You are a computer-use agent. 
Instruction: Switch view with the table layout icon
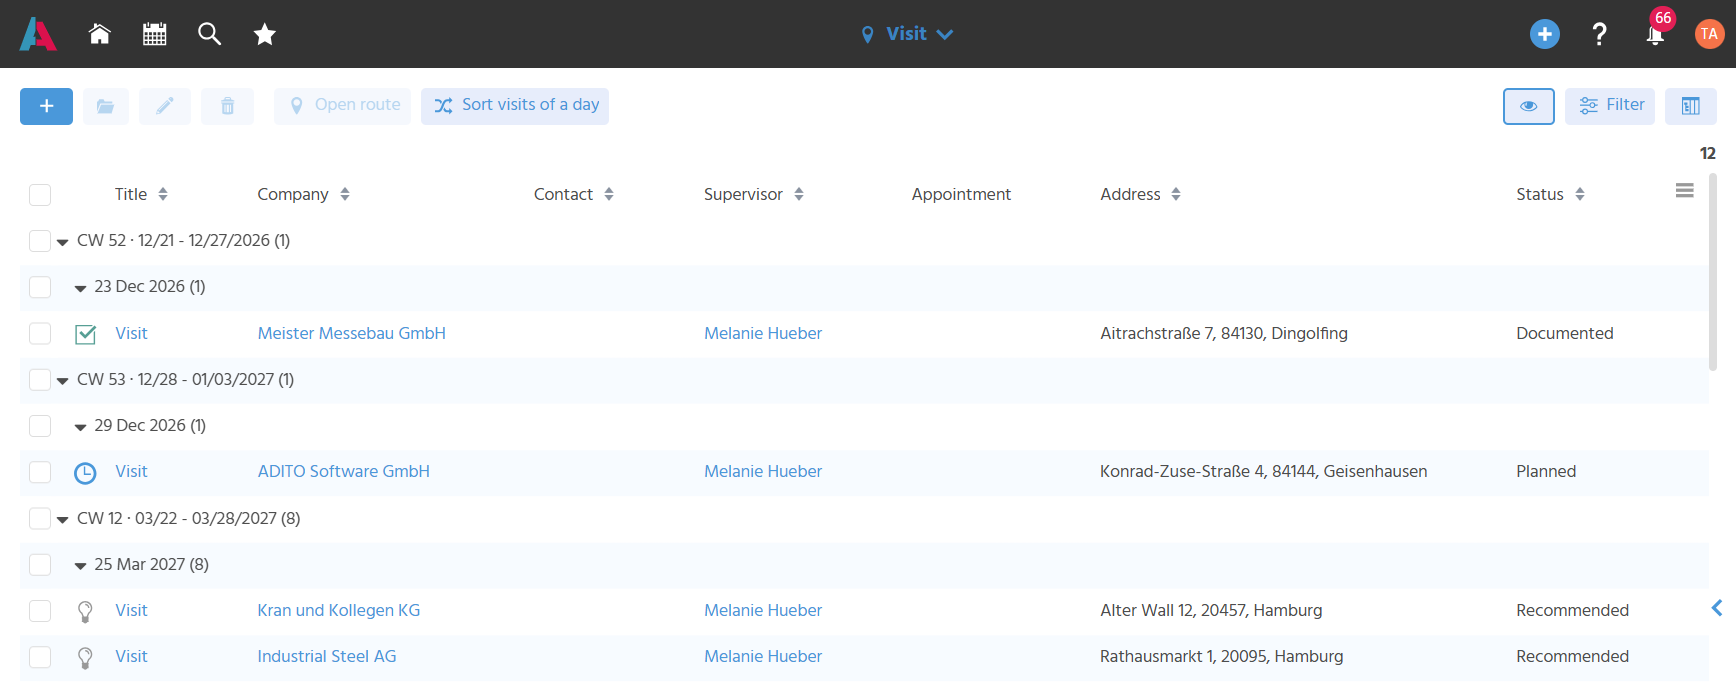coord(1691,106)
